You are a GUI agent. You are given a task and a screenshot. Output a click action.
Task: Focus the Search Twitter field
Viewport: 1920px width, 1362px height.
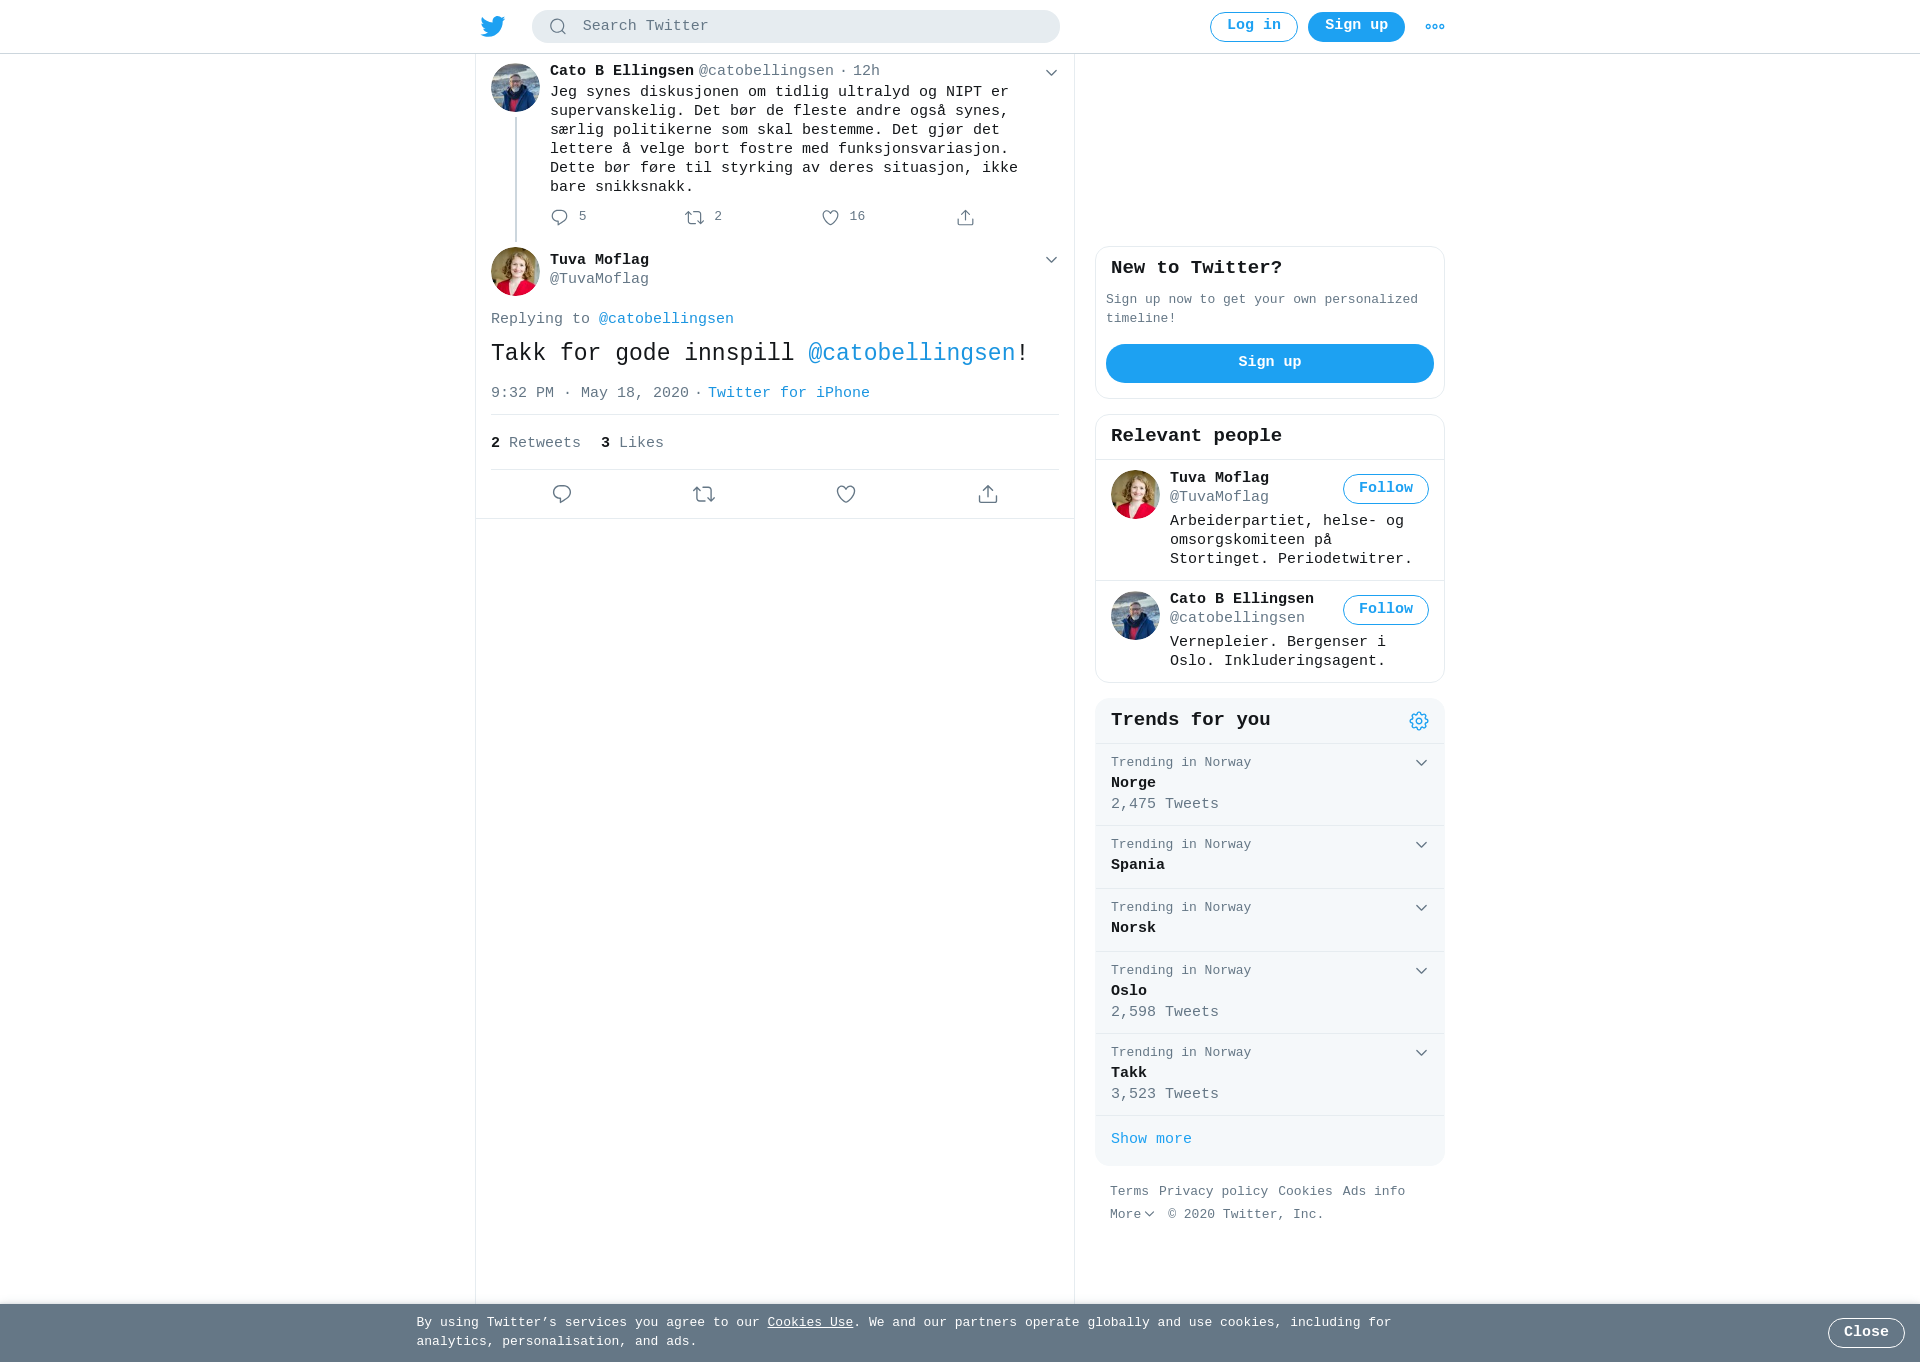pos(796,27)
